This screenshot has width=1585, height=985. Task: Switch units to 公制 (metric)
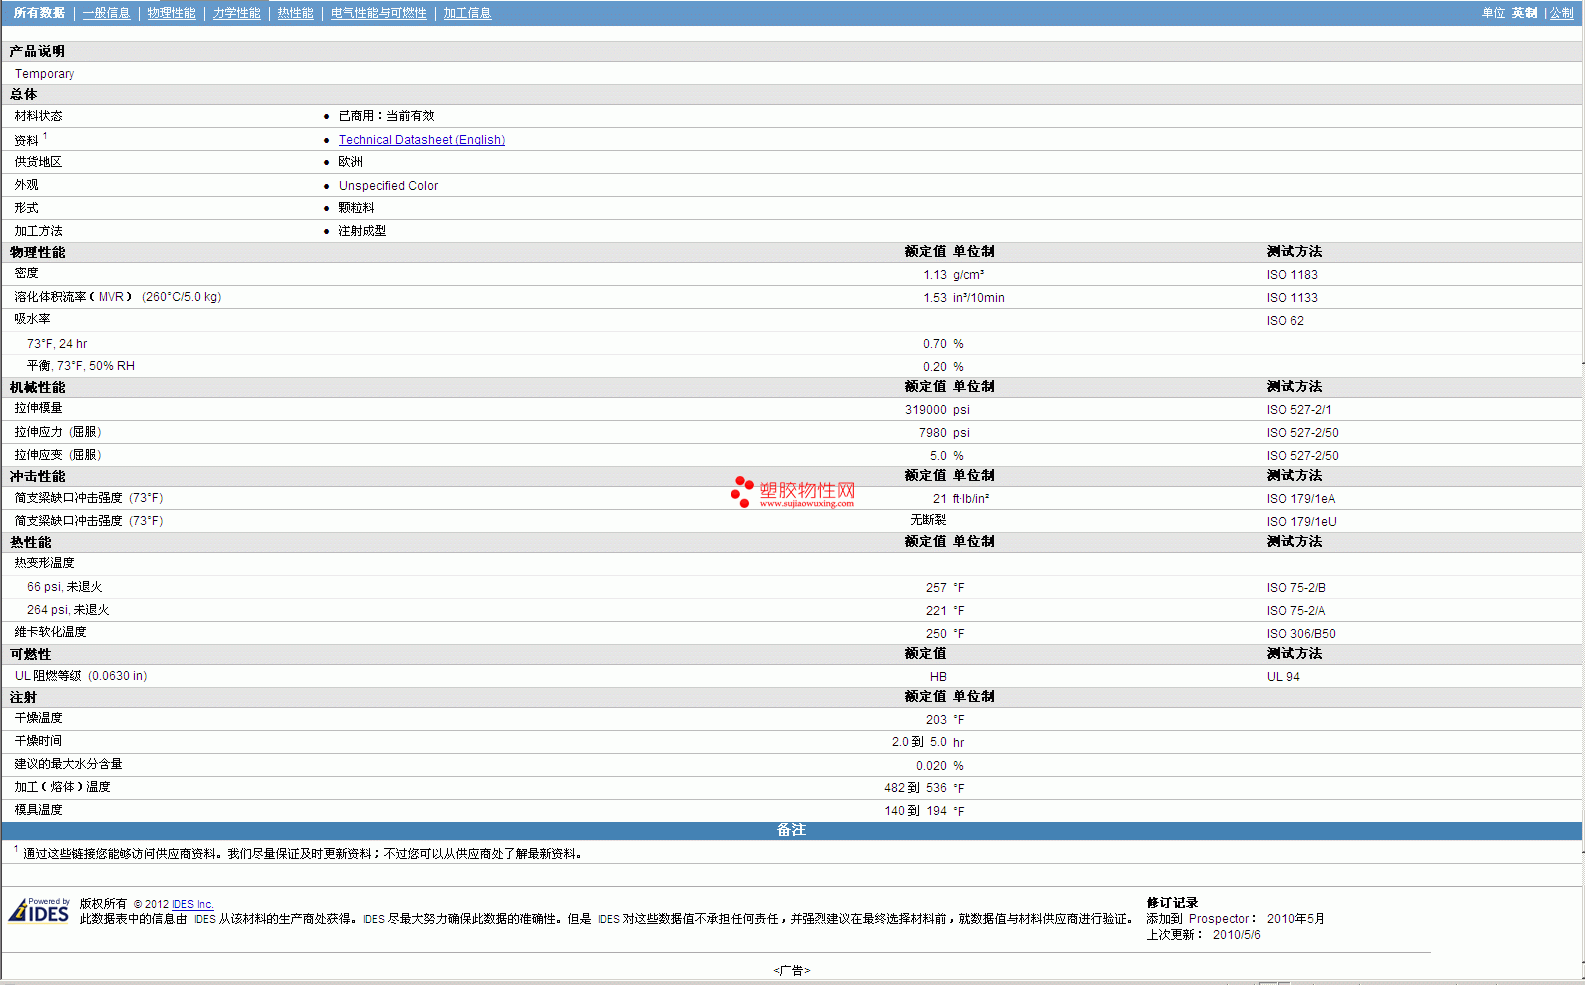(1561, 13)
